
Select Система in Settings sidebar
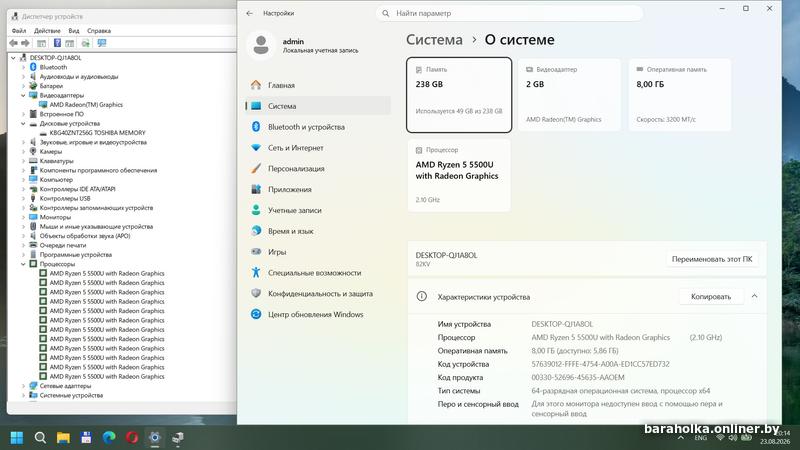[318, 106]
